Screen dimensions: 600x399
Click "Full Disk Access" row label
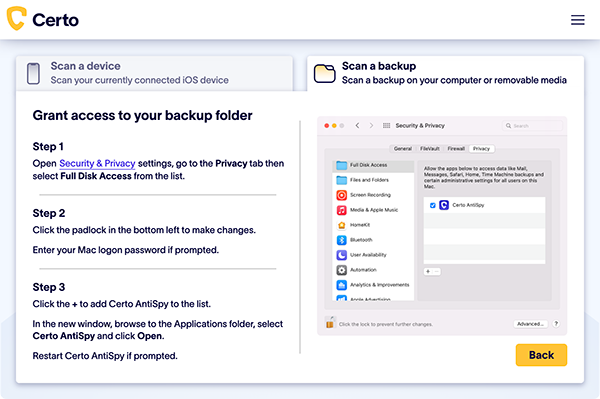(368, 165)
